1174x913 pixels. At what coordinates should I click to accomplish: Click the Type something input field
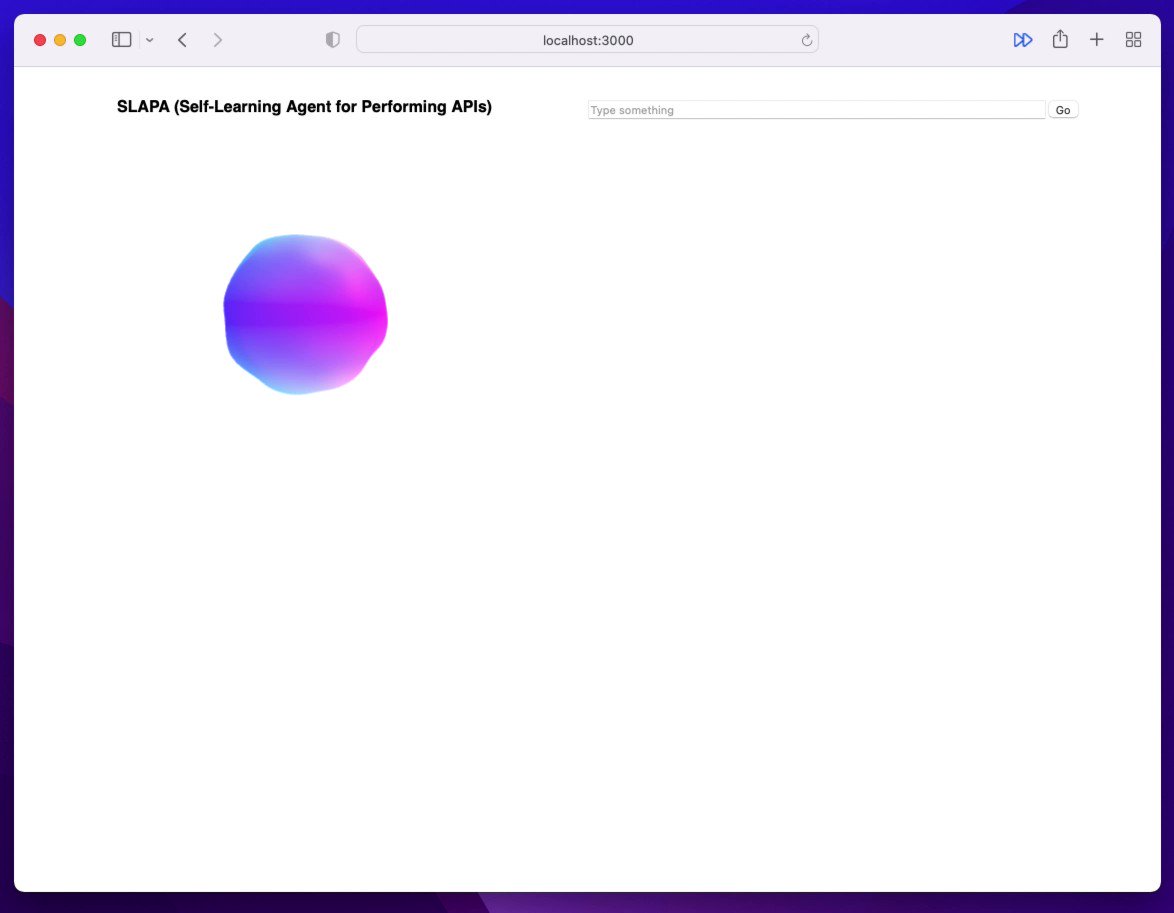[816, 110]
